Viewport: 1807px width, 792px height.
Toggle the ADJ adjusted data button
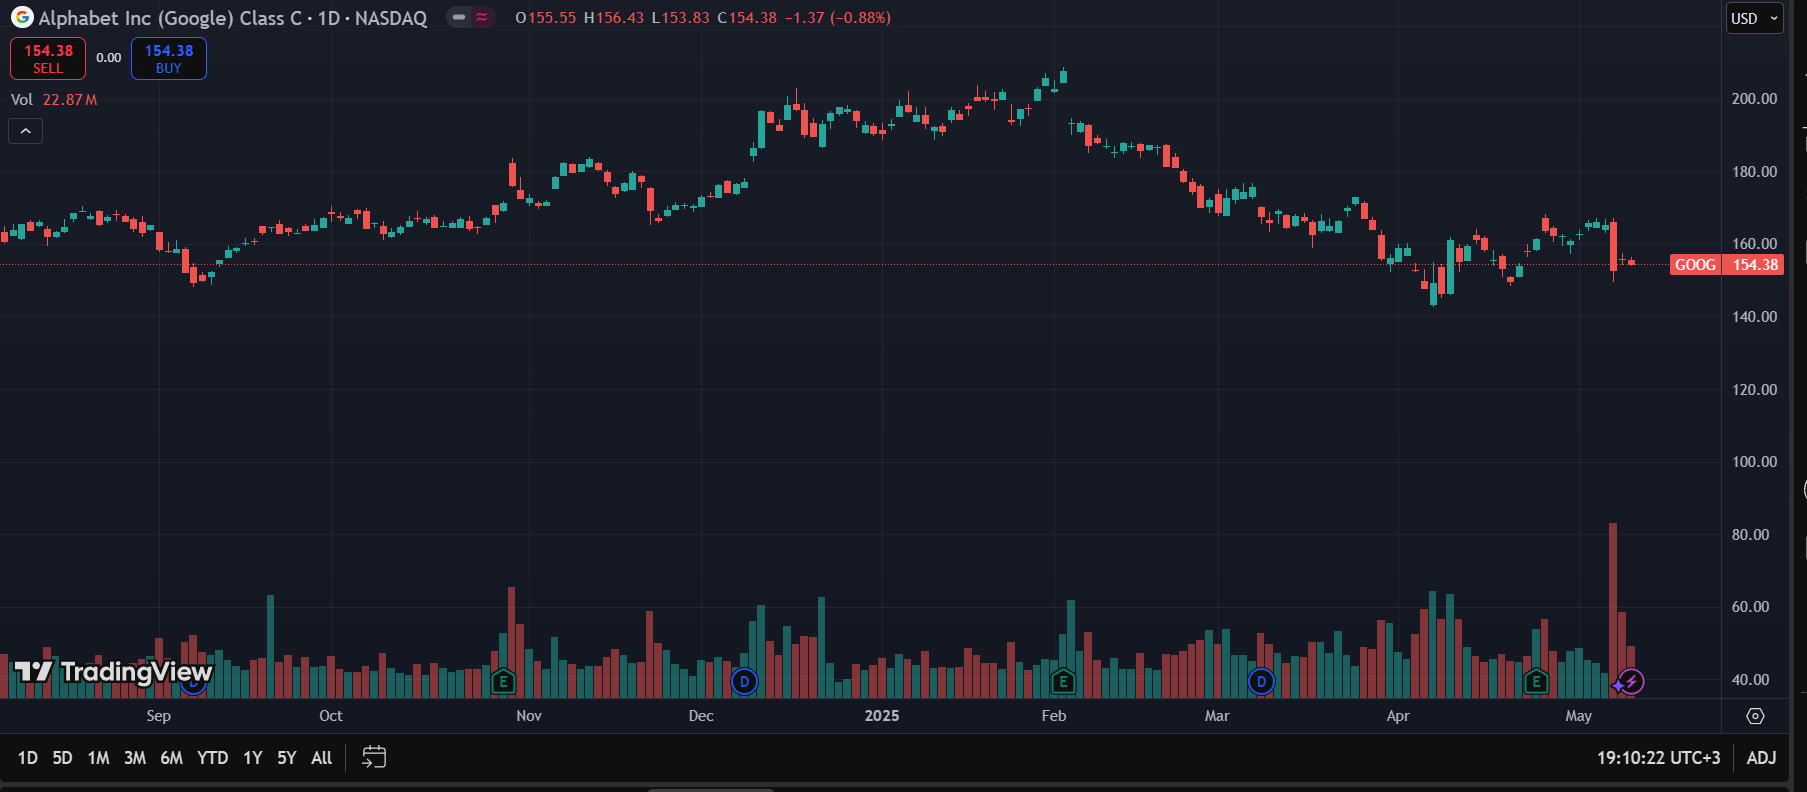click(x=1761, y=758)
